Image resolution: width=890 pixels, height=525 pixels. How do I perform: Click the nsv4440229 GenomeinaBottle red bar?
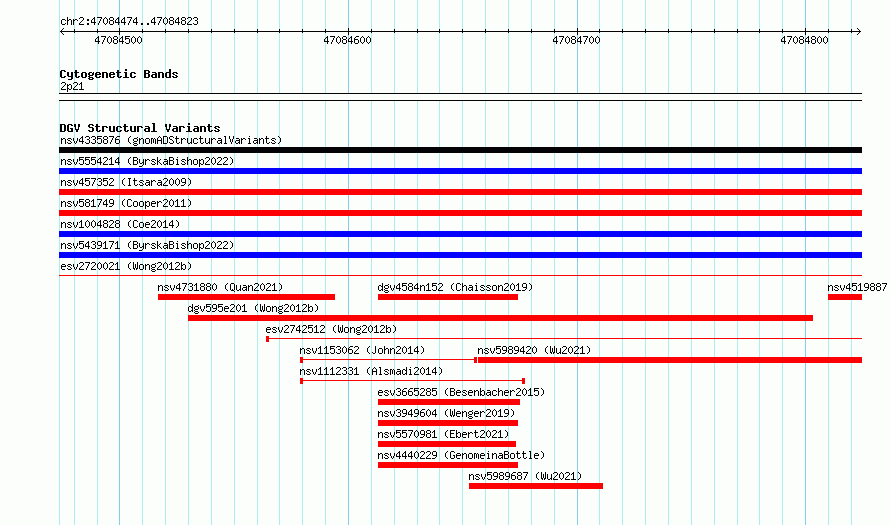[x=448, y=465]
